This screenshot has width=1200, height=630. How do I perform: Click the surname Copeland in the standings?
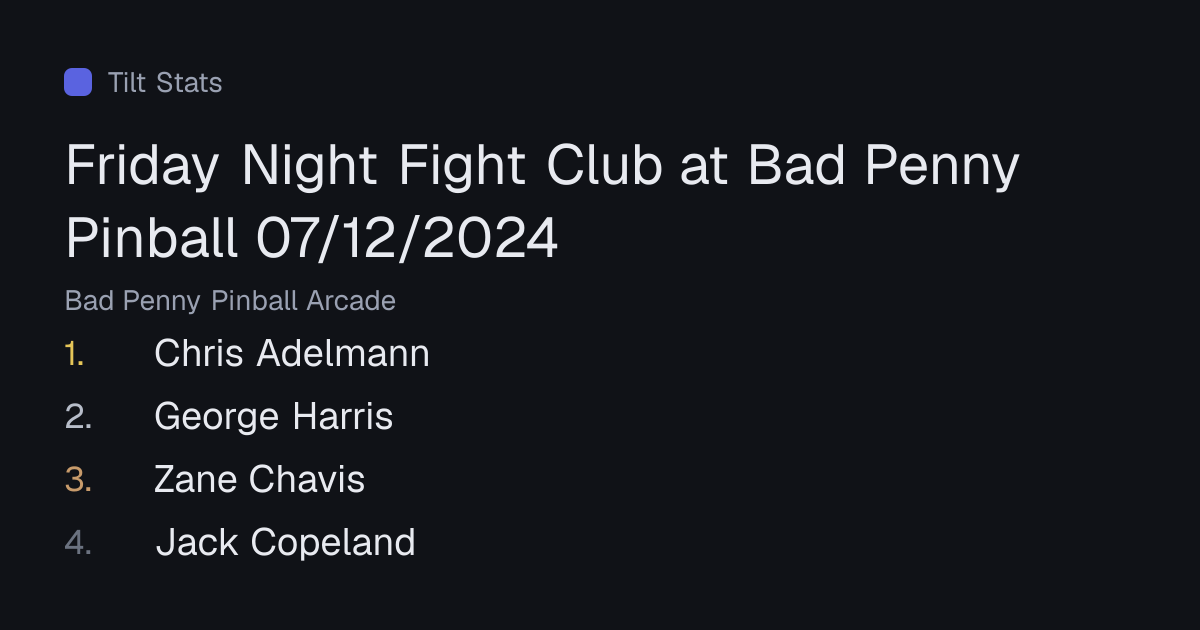click(x=333, y=543)
